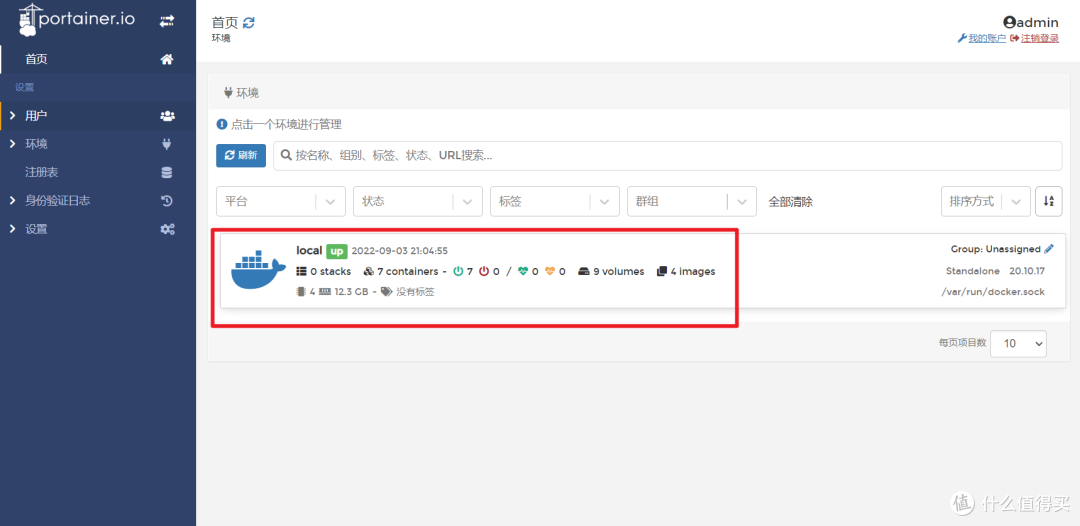Viewport: 1080px width, 526px height.
Task: Click the users group icon in sidebar
Action: [x=167, y=116]
